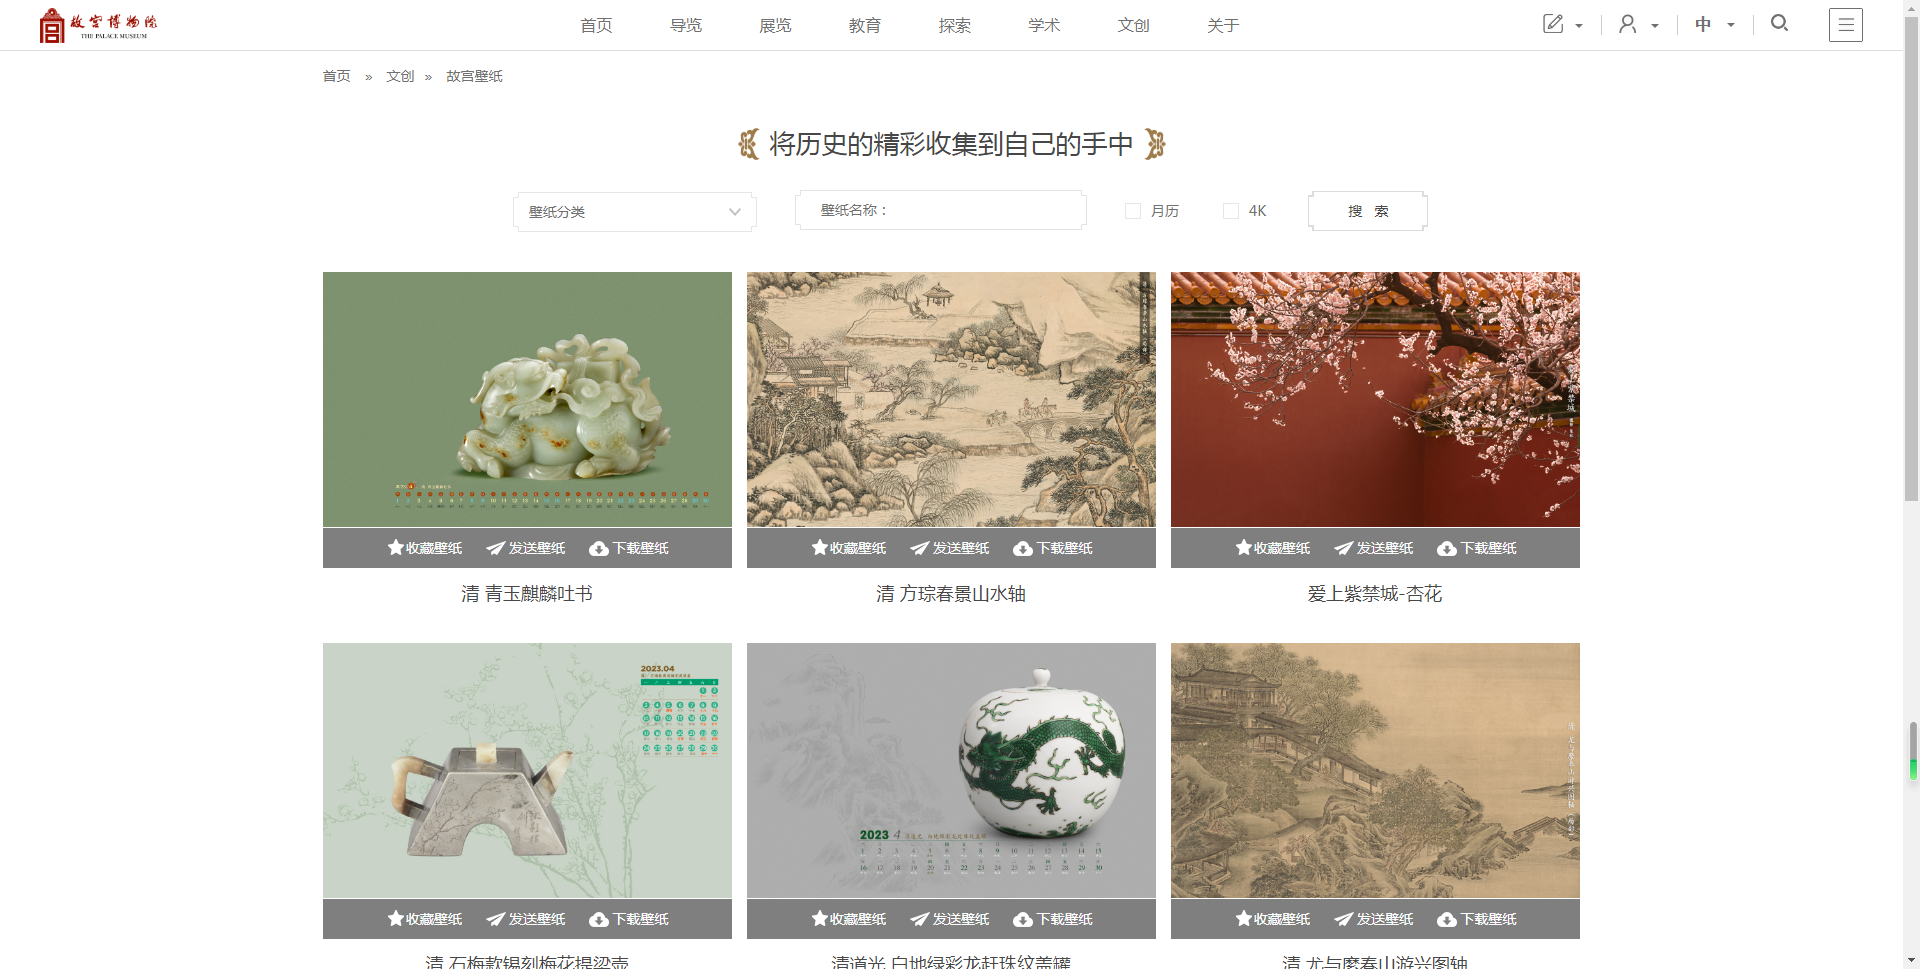The height and width of the screenshot is (969, 1920).
Task: Open the search magnifier icon
Action: coord(1779,23)
